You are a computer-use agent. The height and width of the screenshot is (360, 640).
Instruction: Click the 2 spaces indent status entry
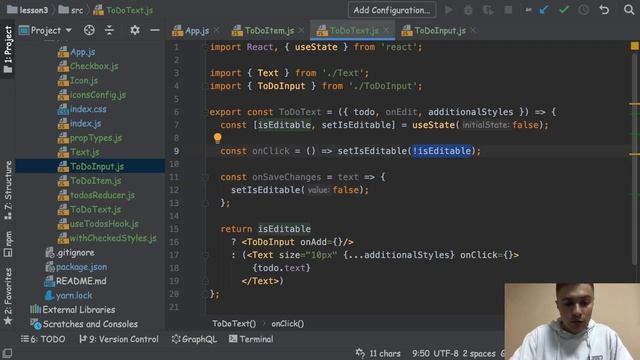pos(479,353)
